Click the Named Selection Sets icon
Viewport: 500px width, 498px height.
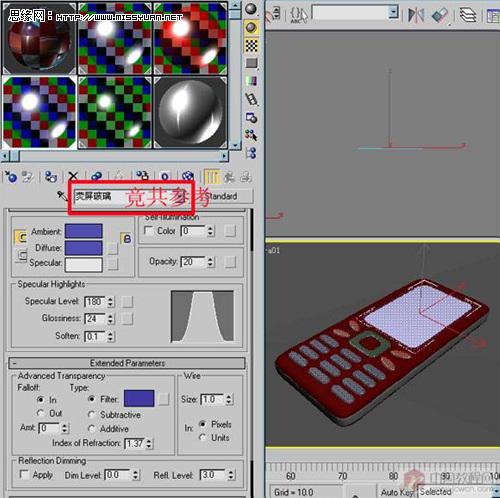(297, 15)
